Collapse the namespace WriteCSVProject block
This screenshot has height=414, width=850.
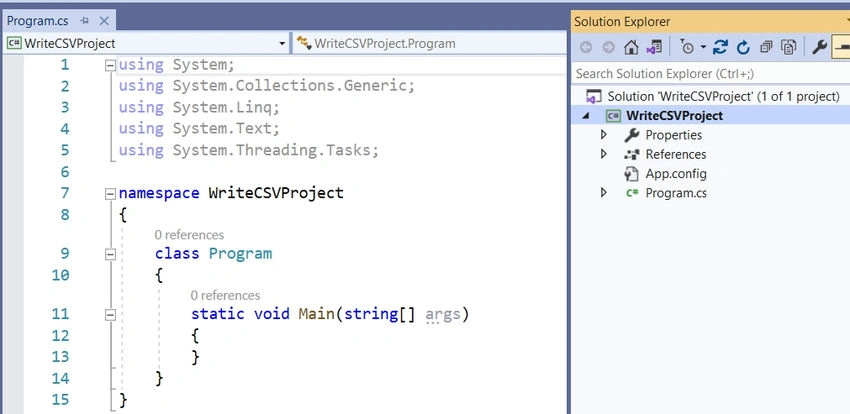point(110,193)
